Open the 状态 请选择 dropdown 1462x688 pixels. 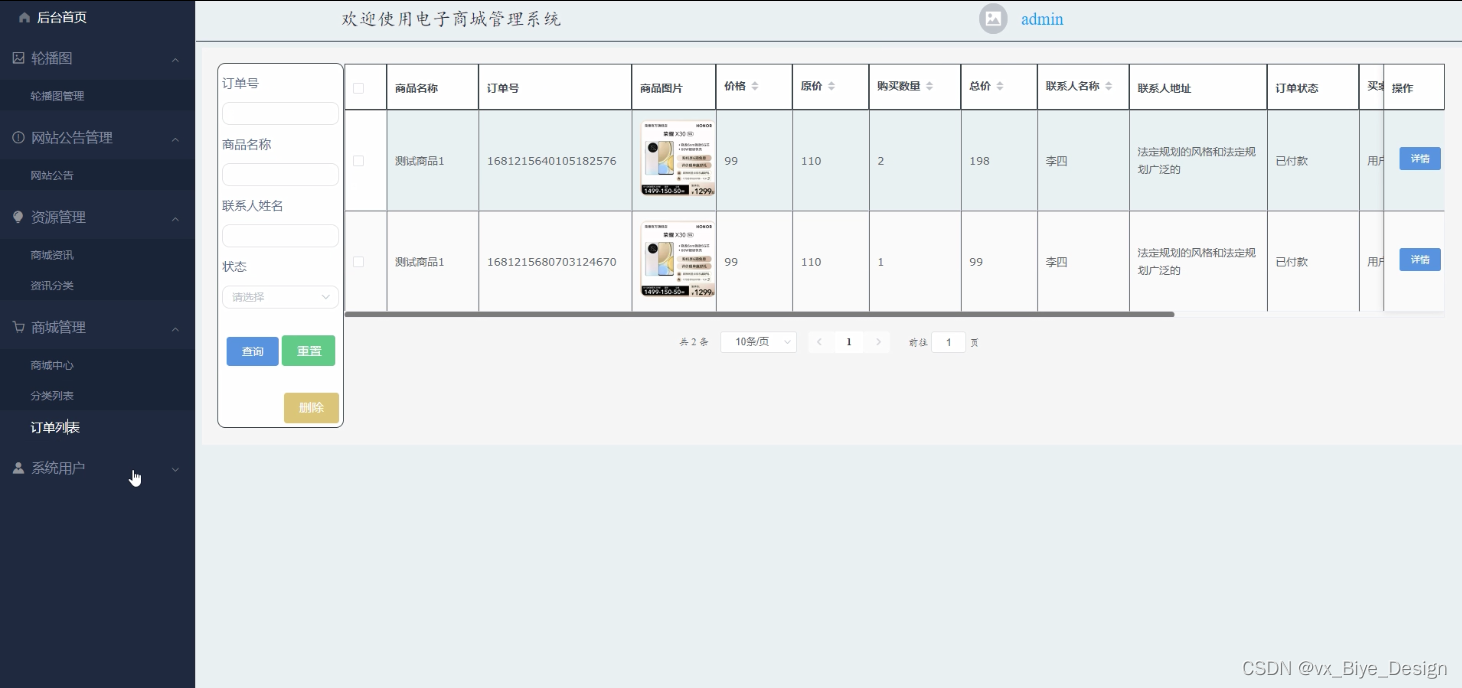[x=280, y=297]
